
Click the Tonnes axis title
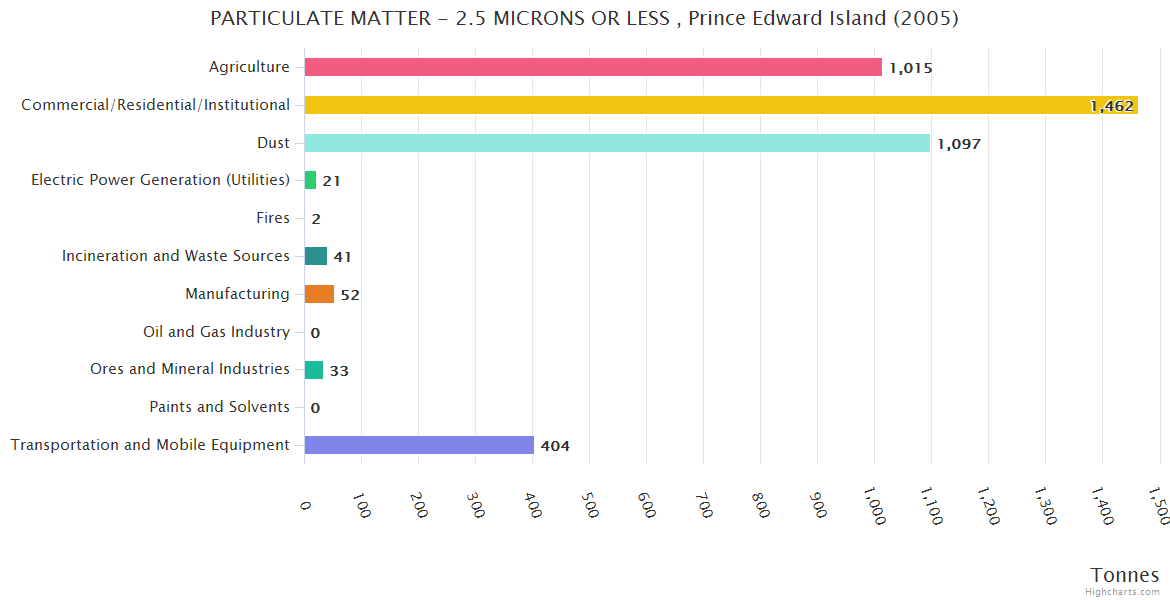(1124, 574)
